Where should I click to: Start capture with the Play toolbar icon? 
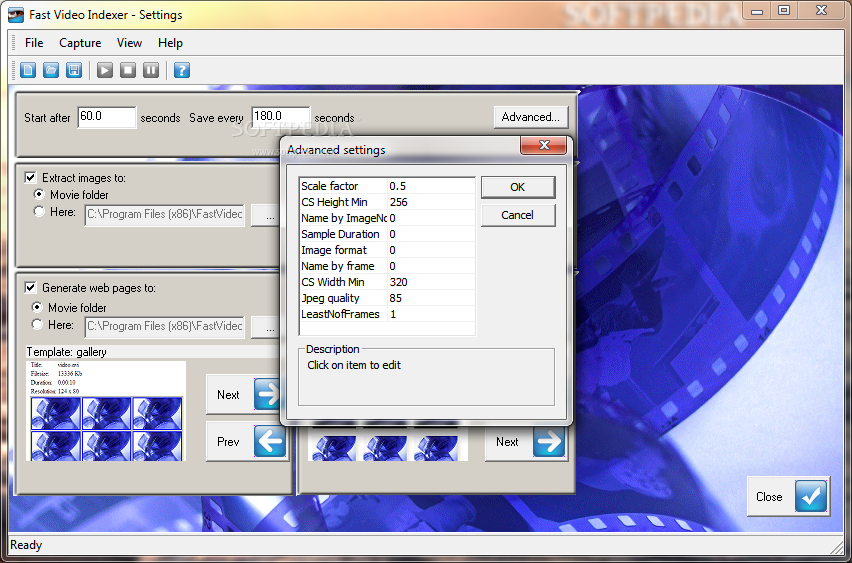tap(105, 70)
